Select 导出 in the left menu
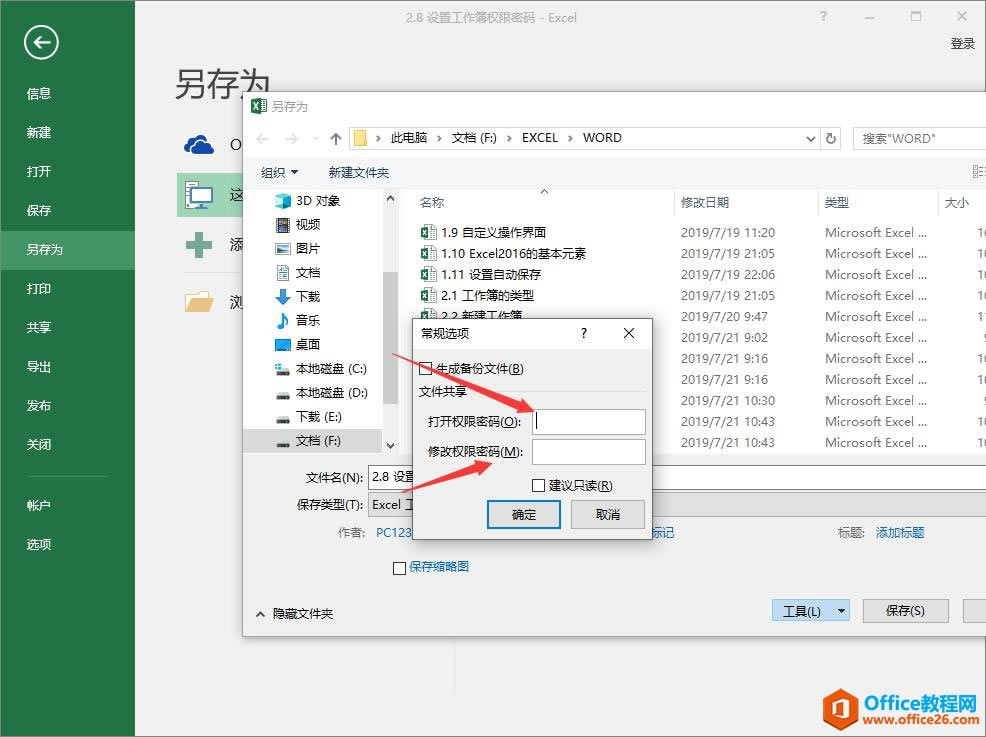986x737 pixels. pyautogui.click(x=39, y=366)
